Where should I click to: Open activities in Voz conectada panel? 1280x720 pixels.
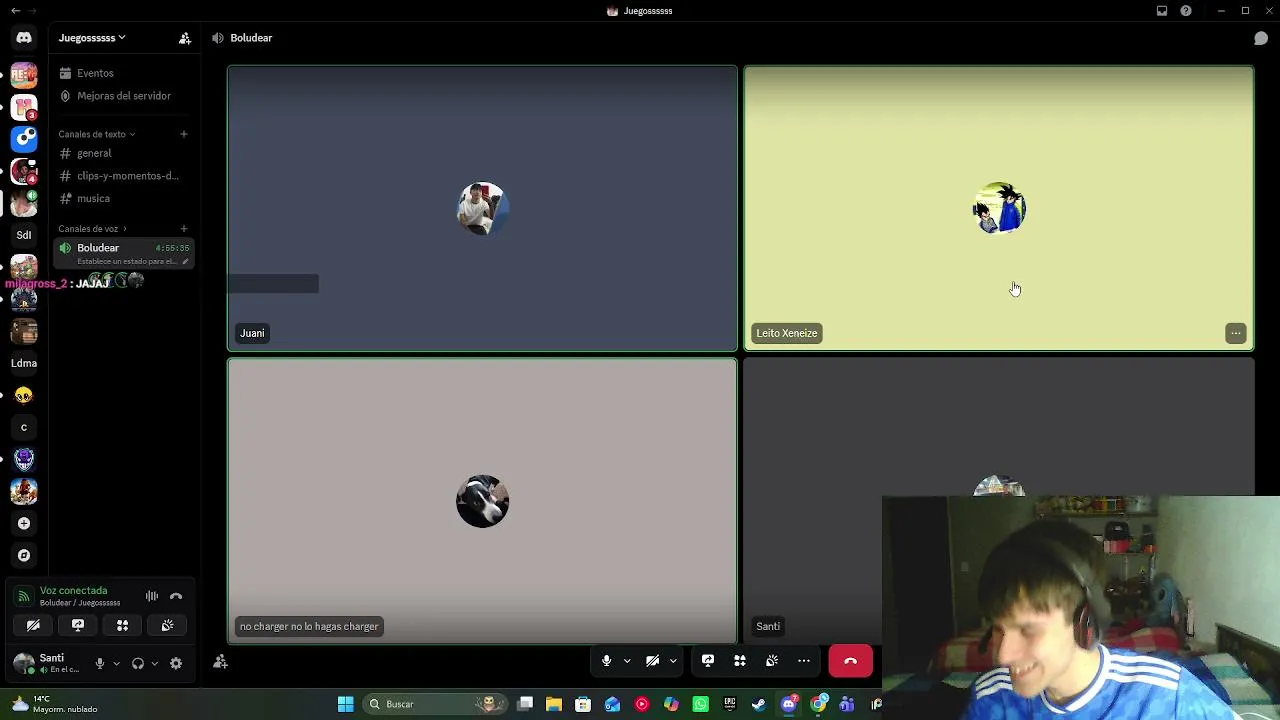123,625
